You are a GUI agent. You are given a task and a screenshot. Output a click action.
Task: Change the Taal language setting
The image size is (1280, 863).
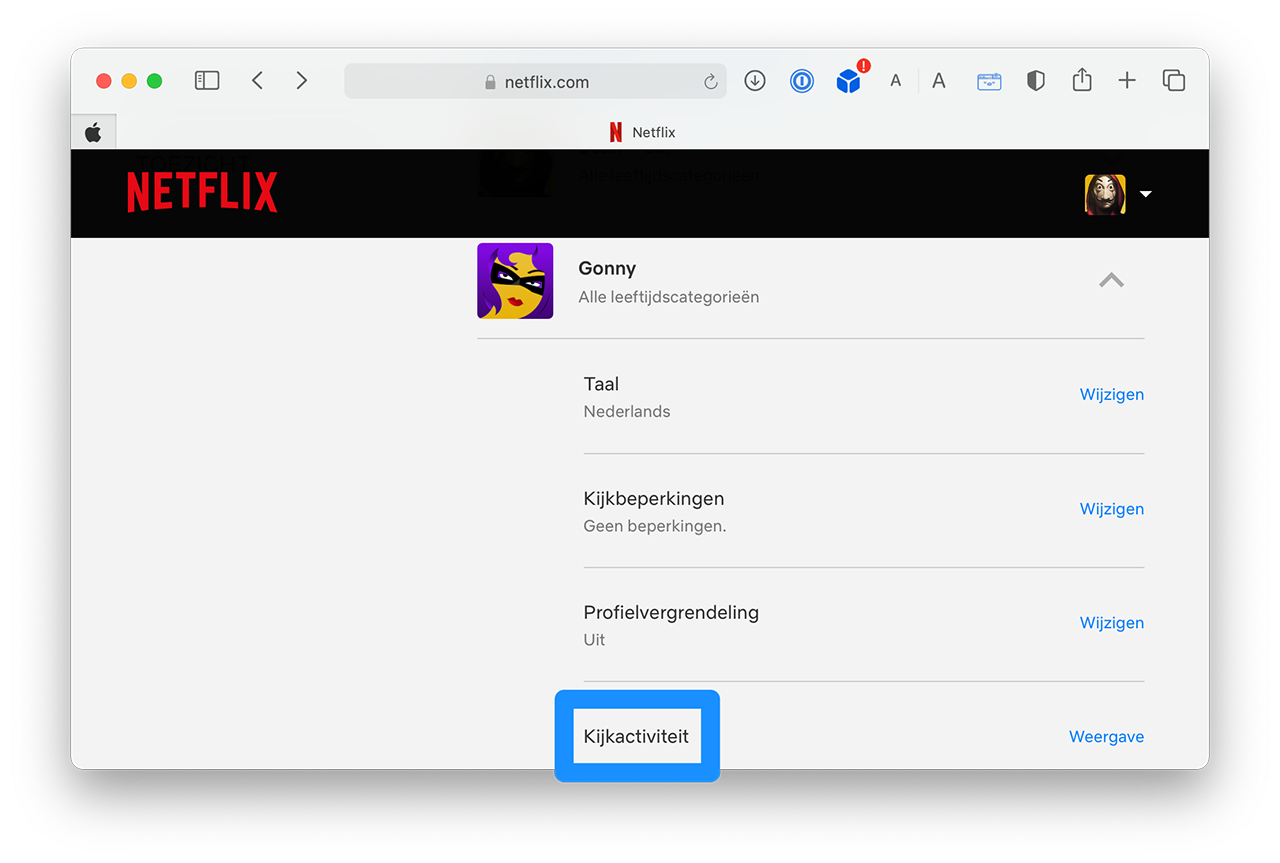click(x=1112, y=394)
